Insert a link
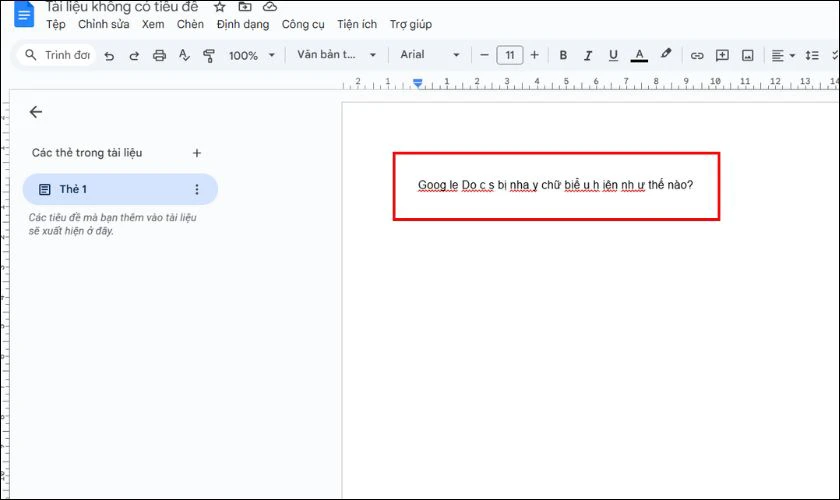 pos(696,55)
